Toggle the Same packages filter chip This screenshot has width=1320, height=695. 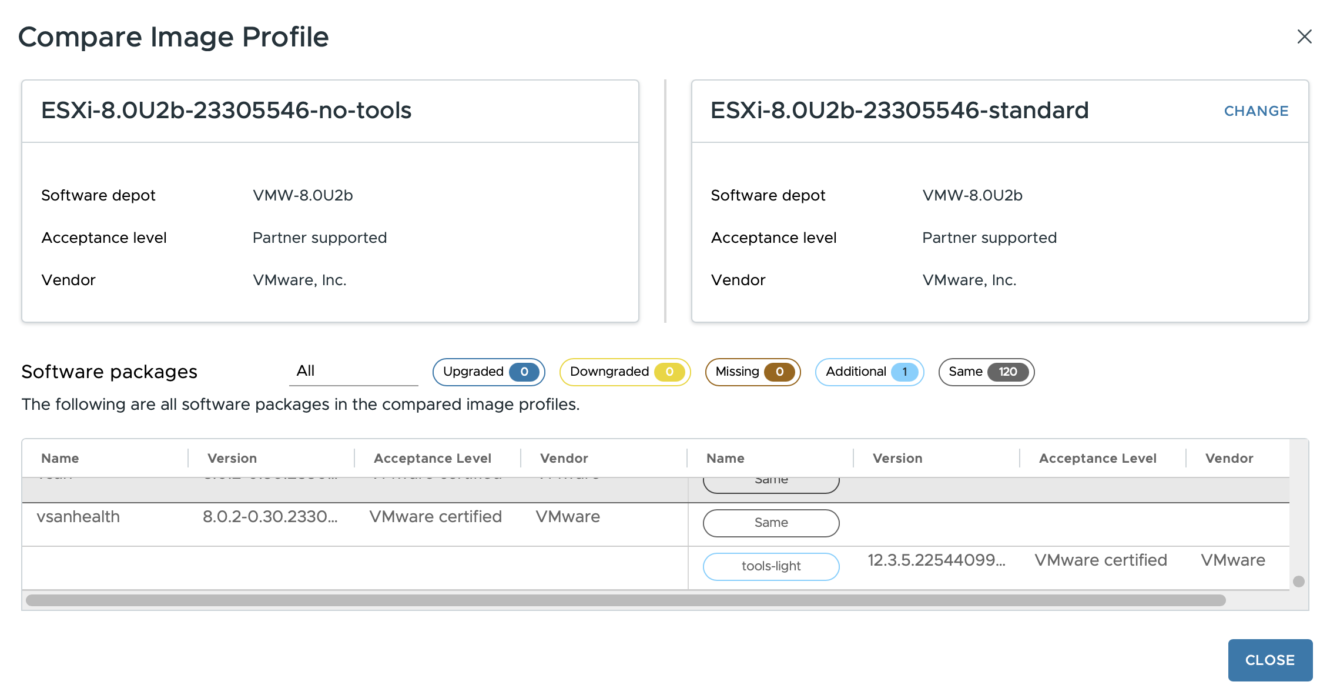(x=985, y=372)
